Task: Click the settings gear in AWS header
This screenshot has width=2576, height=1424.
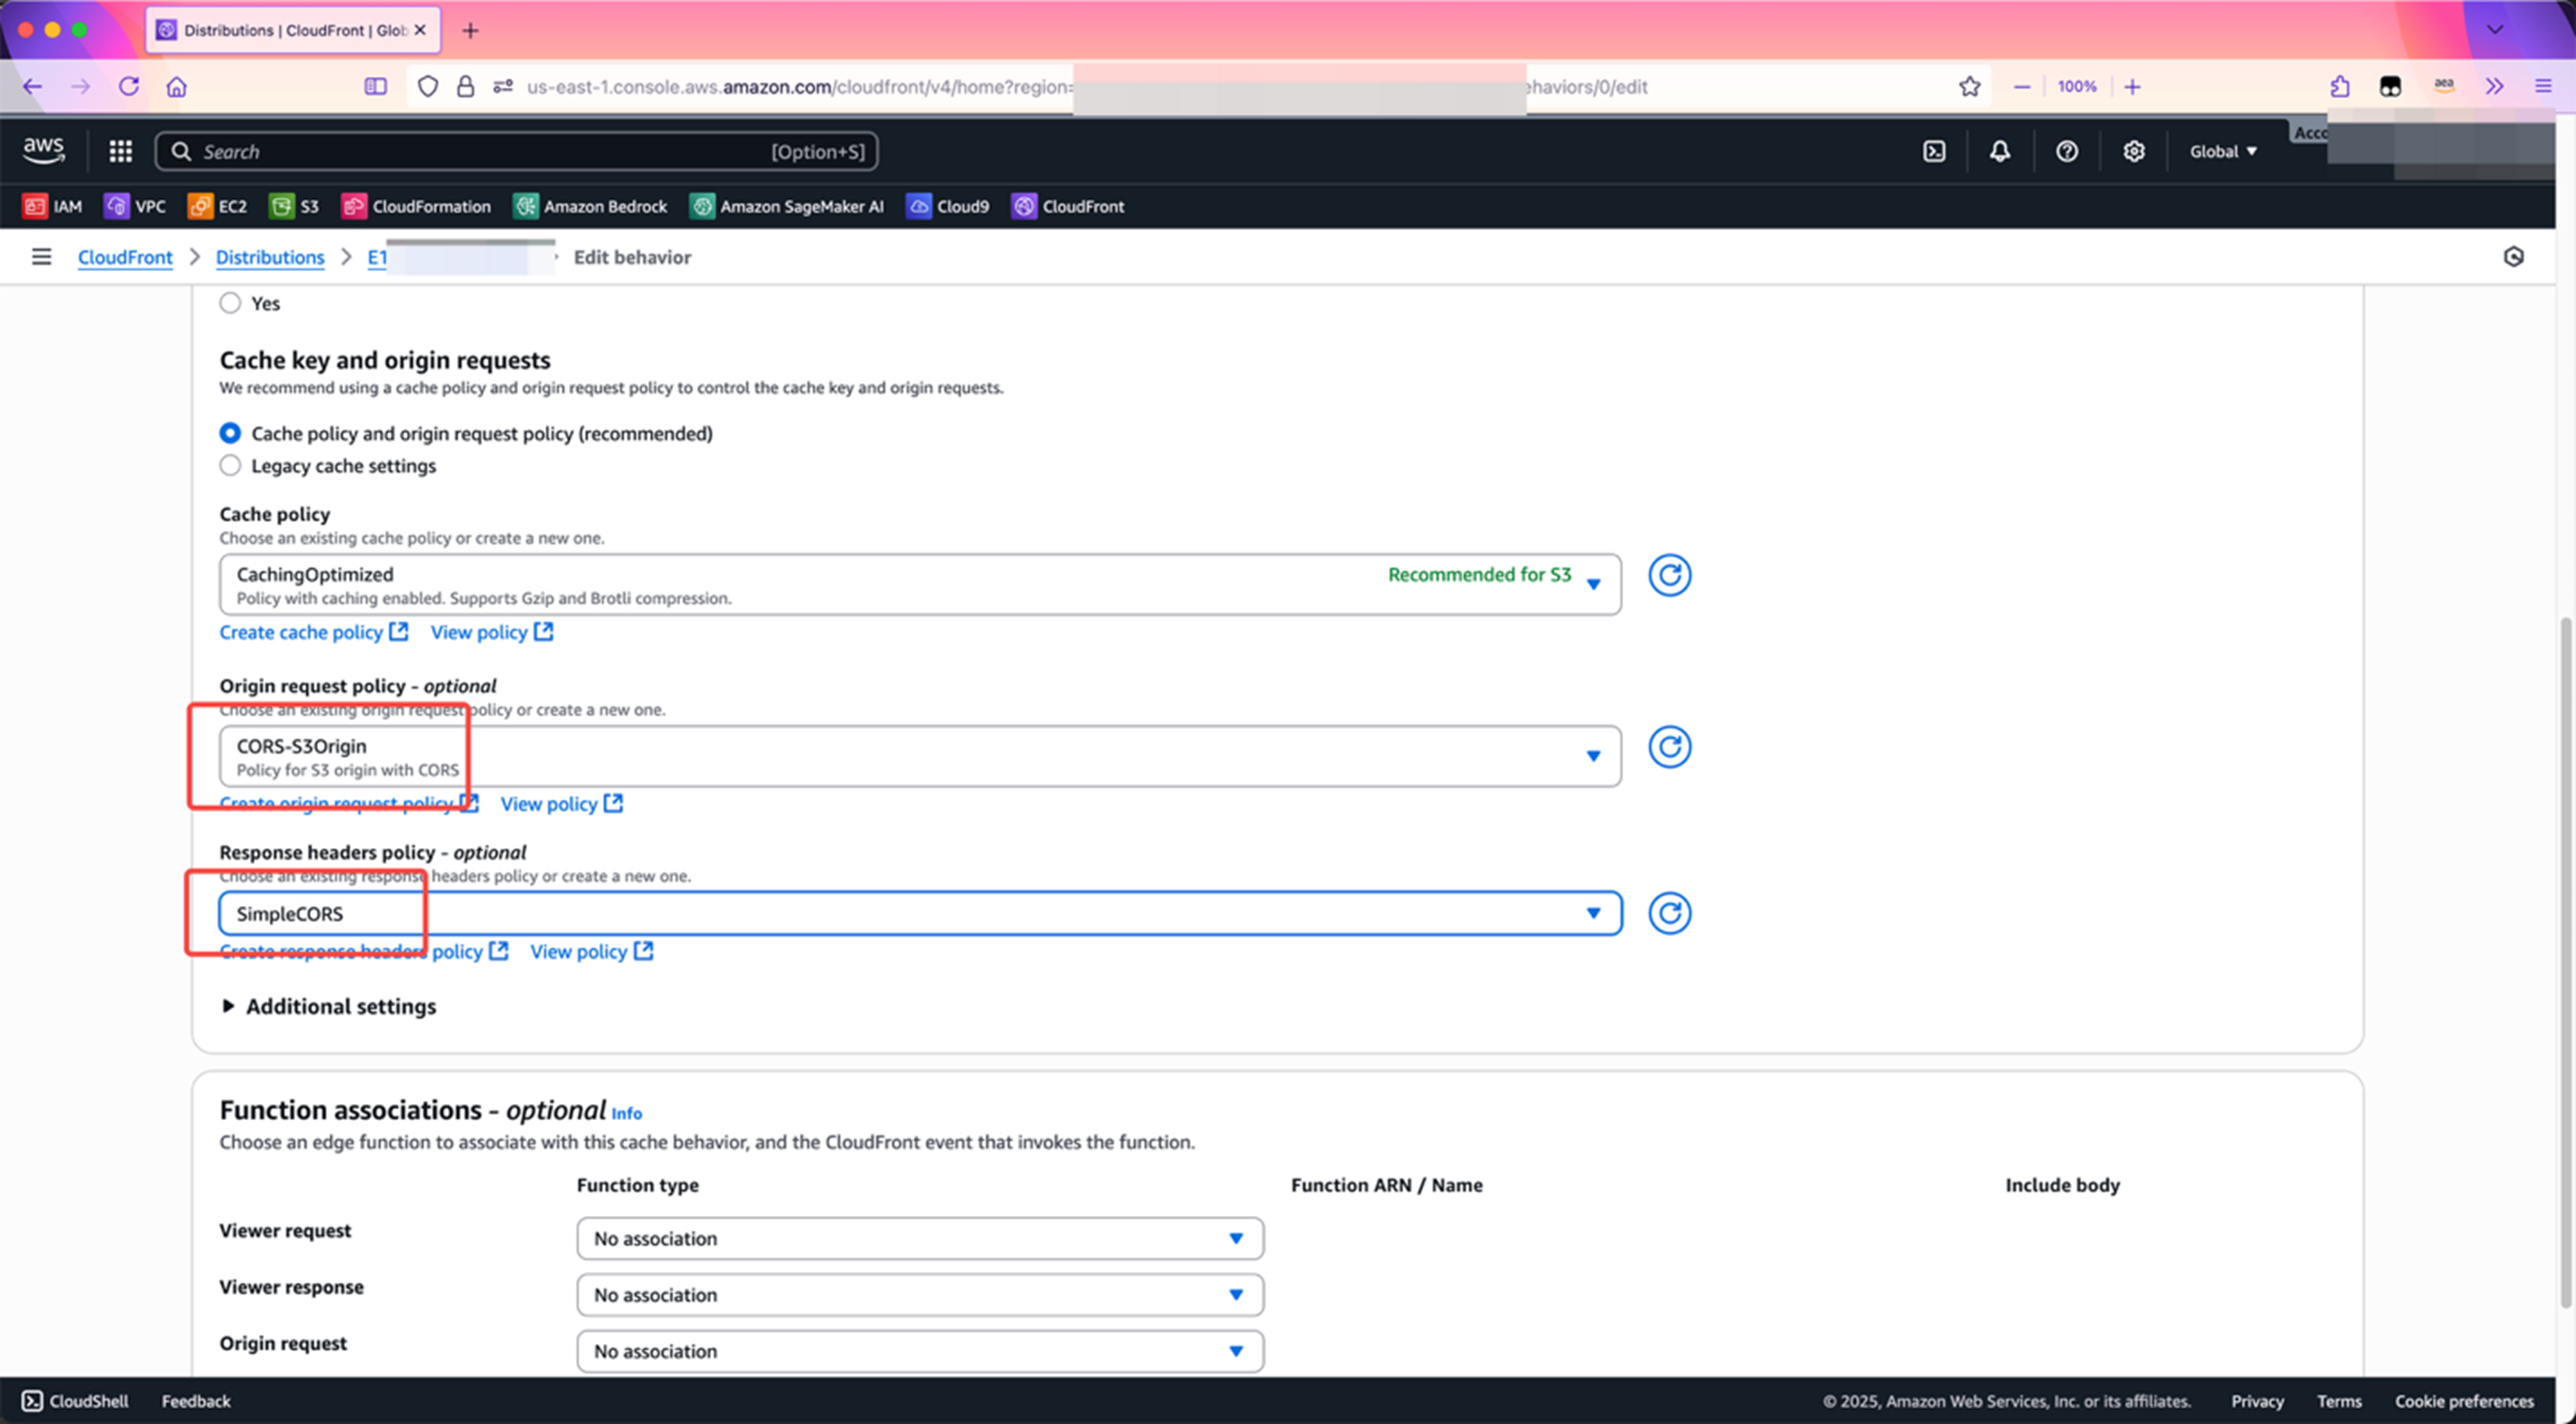Action: (2133, 151)
